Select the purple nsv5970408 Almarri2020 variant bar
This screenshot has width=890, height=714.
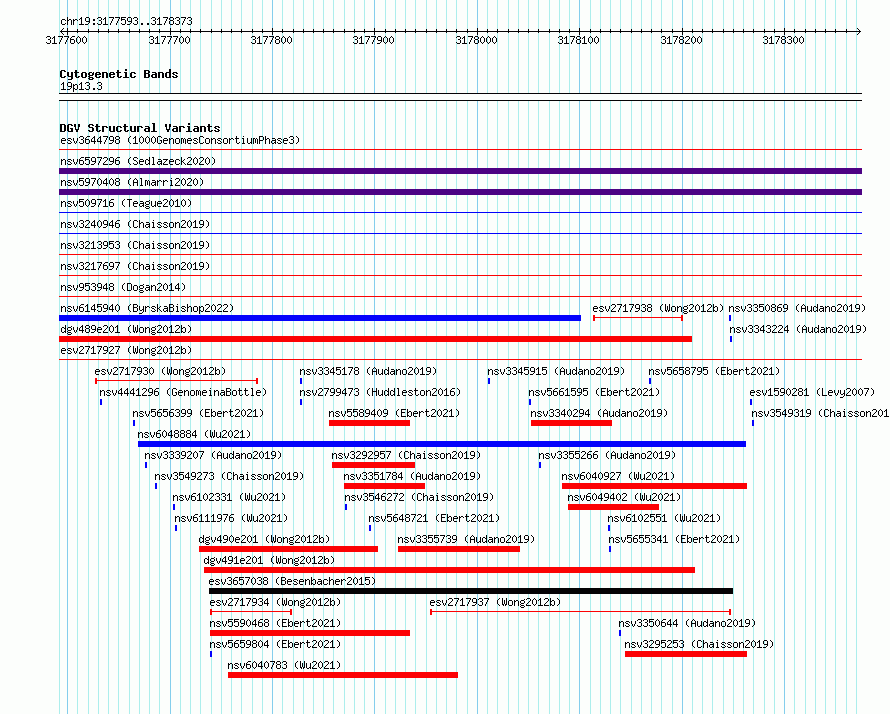(x=460, y=192)
